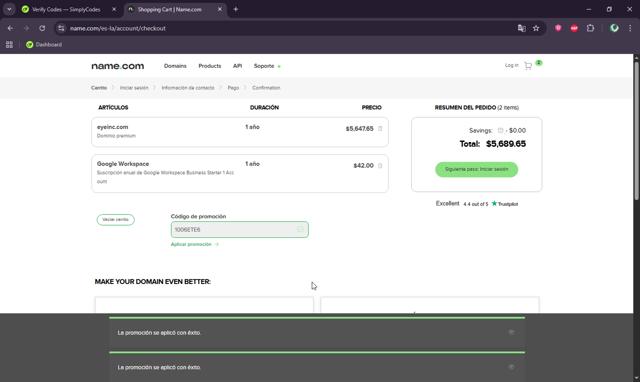Viewport: 640px width, 382px height.
Task: Open the API menu item
Action: point(238,66)
